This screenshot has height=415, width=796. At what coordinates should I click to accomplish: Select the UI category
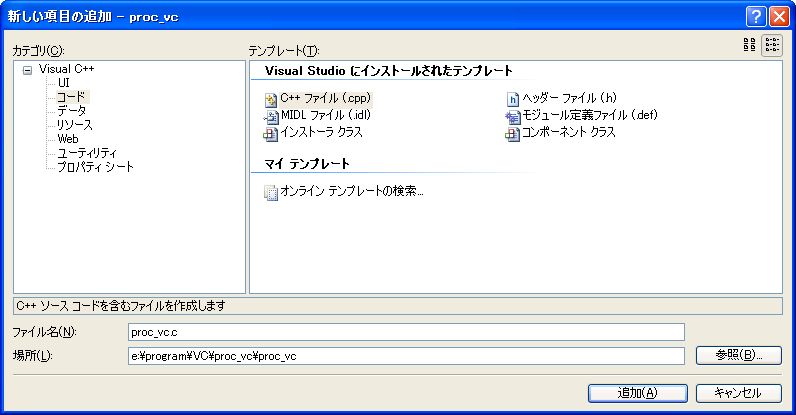tap(63, 83)
